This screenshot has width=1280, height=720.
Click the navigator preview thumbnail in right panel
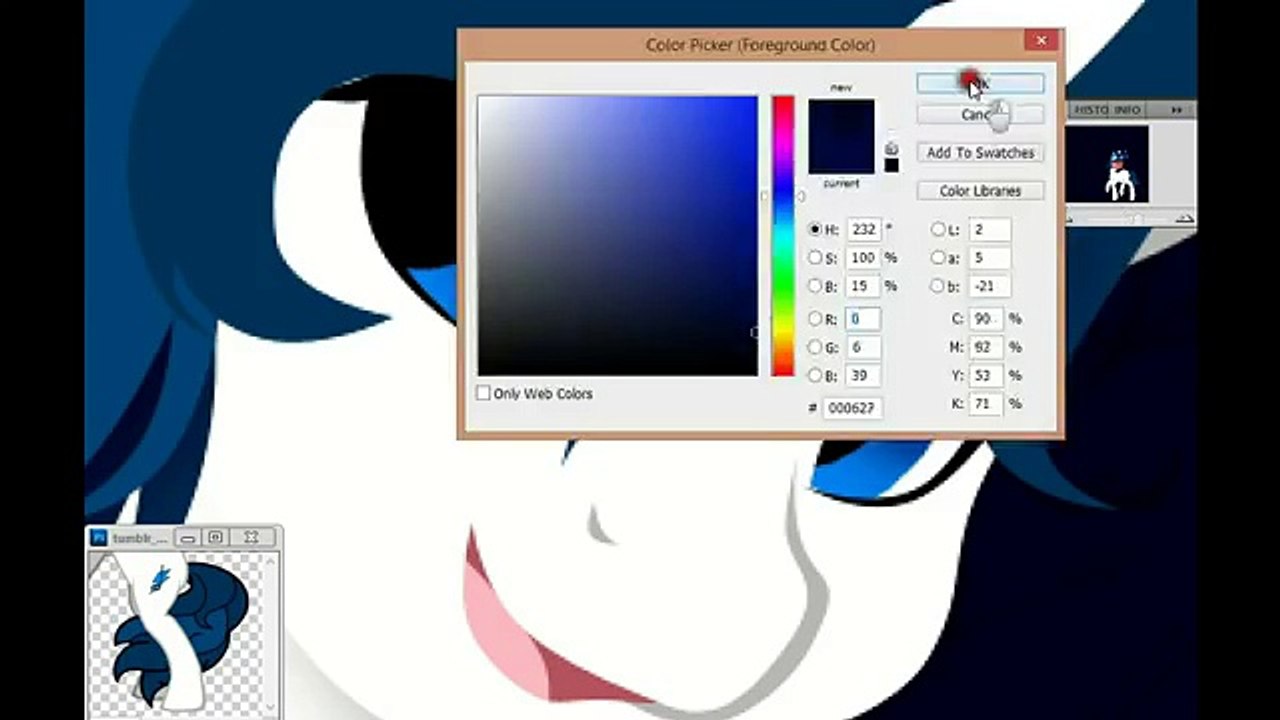1107,165
